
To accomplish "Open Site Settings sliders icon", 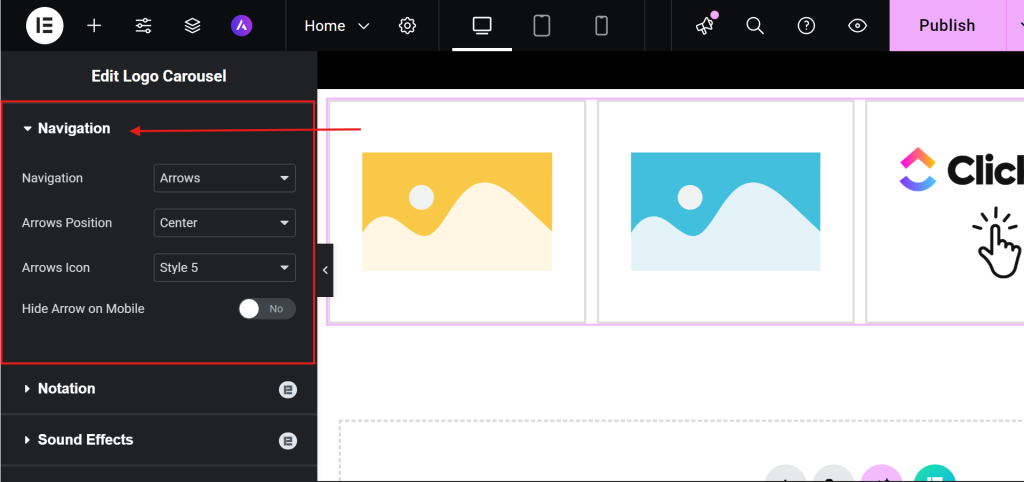I will [x=143, y=25].
